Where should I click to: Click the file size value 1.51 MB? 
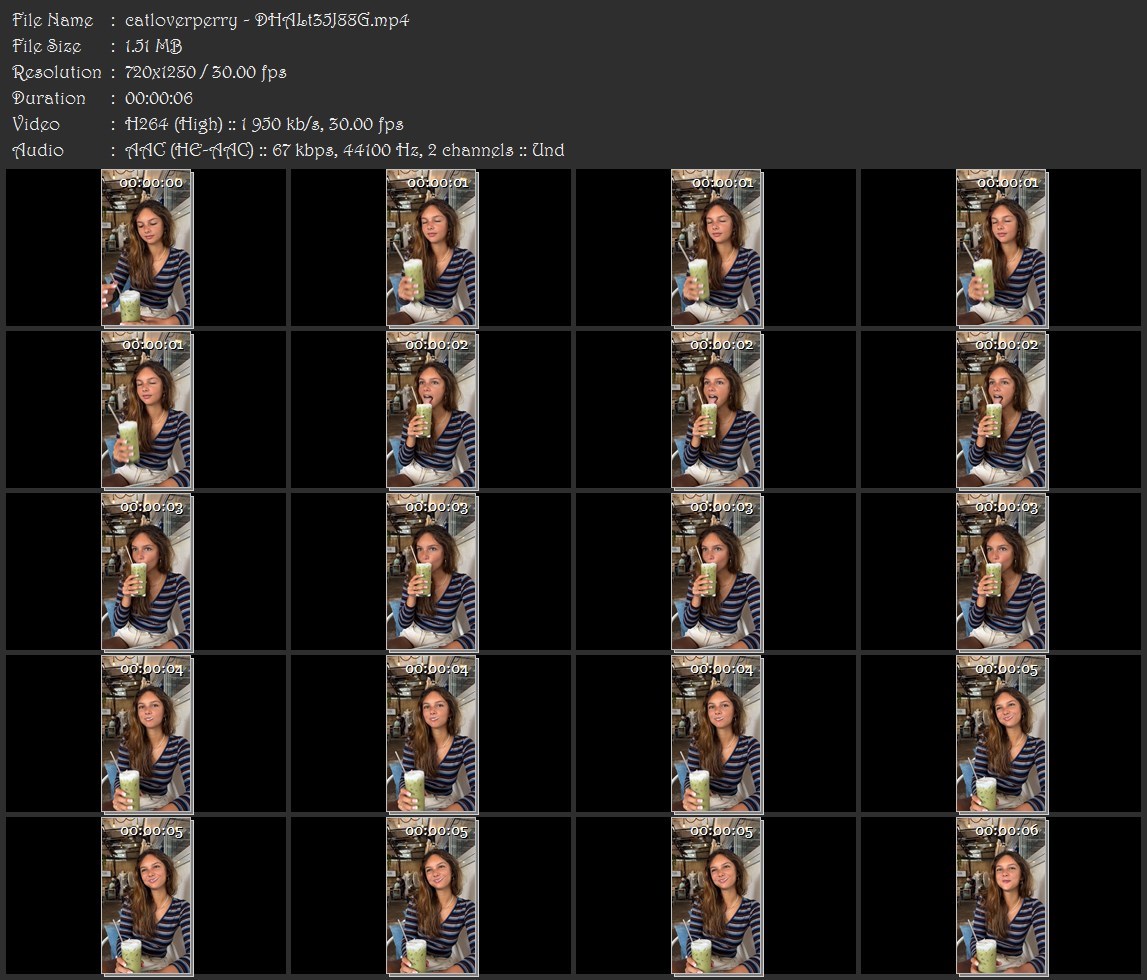[x=154, y=46]
